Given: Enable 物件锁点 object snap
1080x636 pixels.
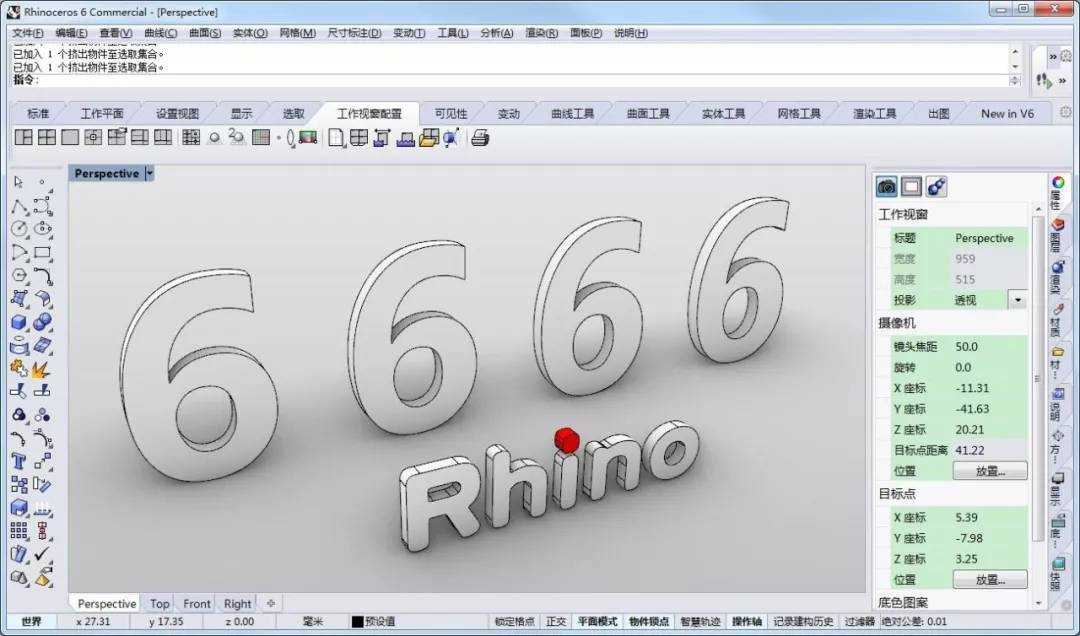Looking at the screenshot, I should point(648,622).
